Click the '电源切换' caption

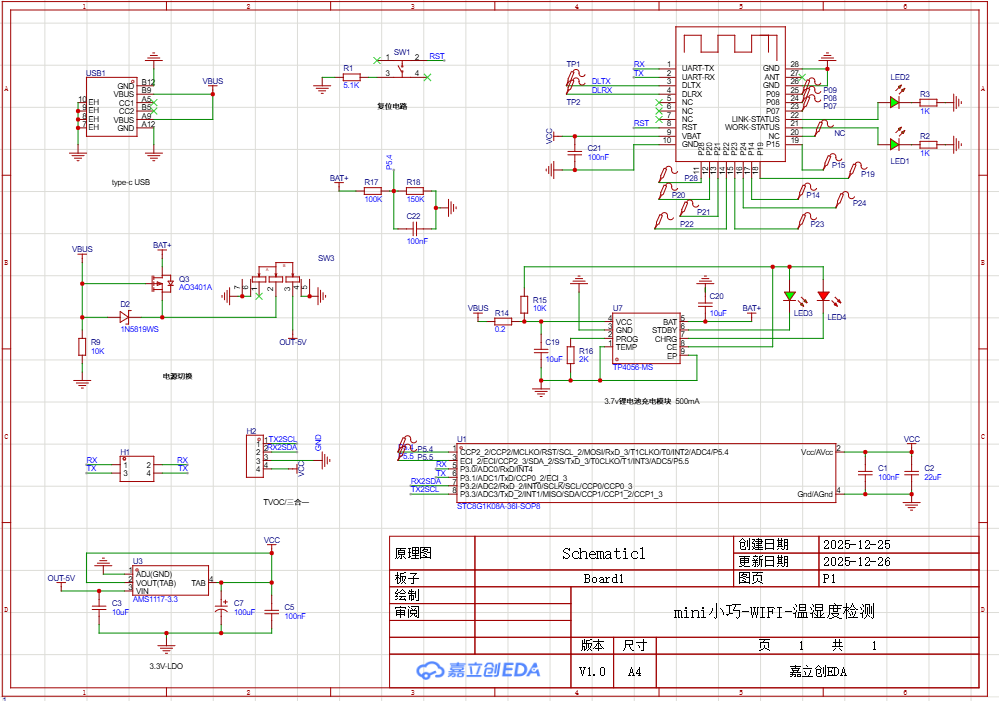(x=177, y=376)
